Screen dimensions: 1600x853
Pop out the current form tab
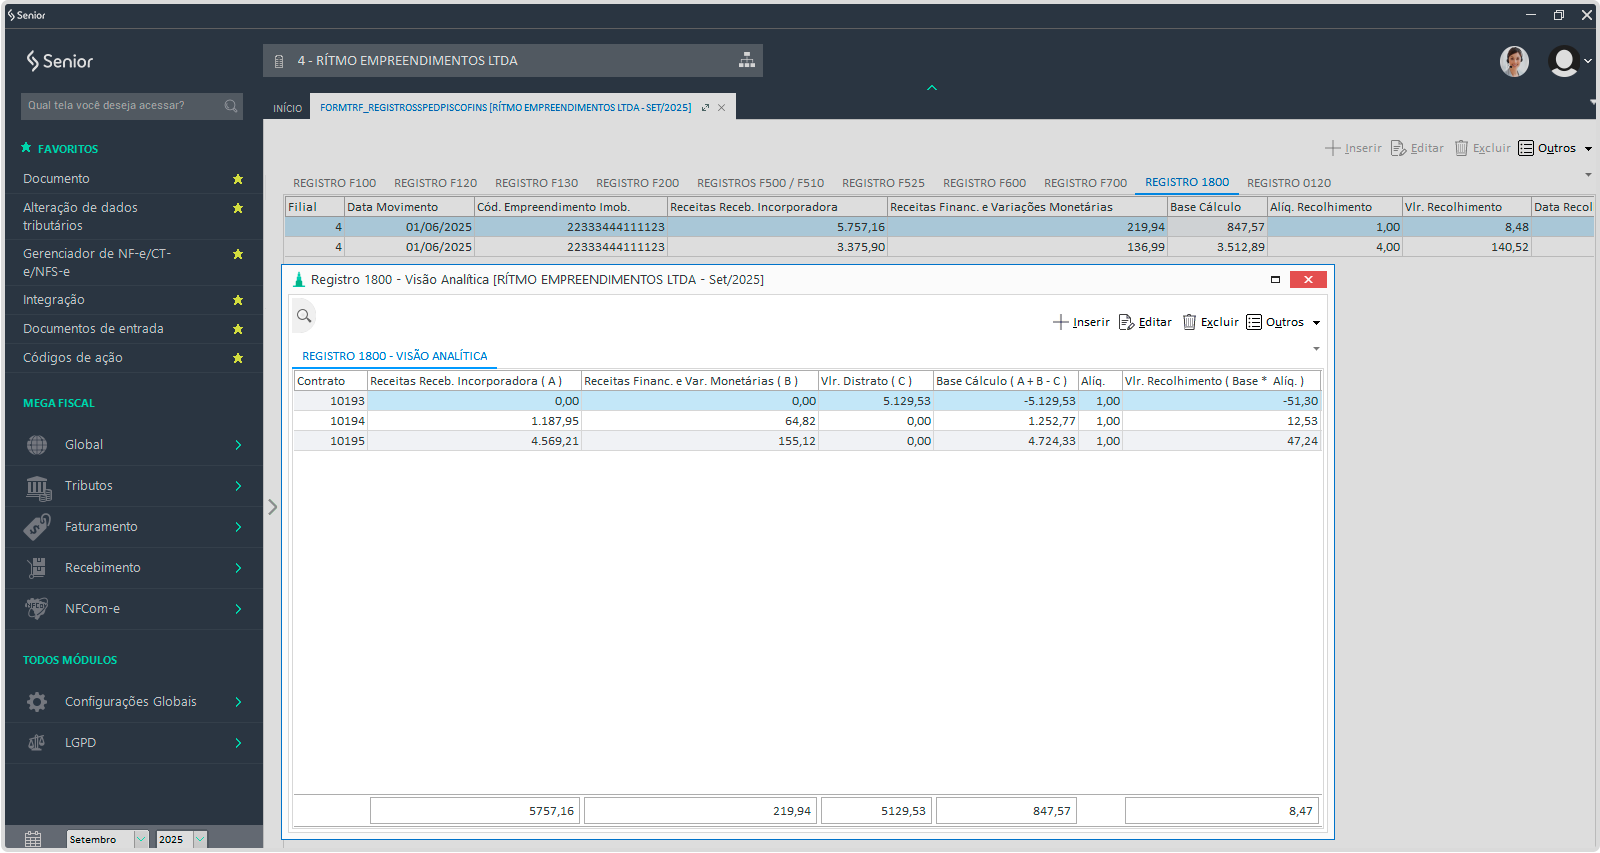(705, 108)
